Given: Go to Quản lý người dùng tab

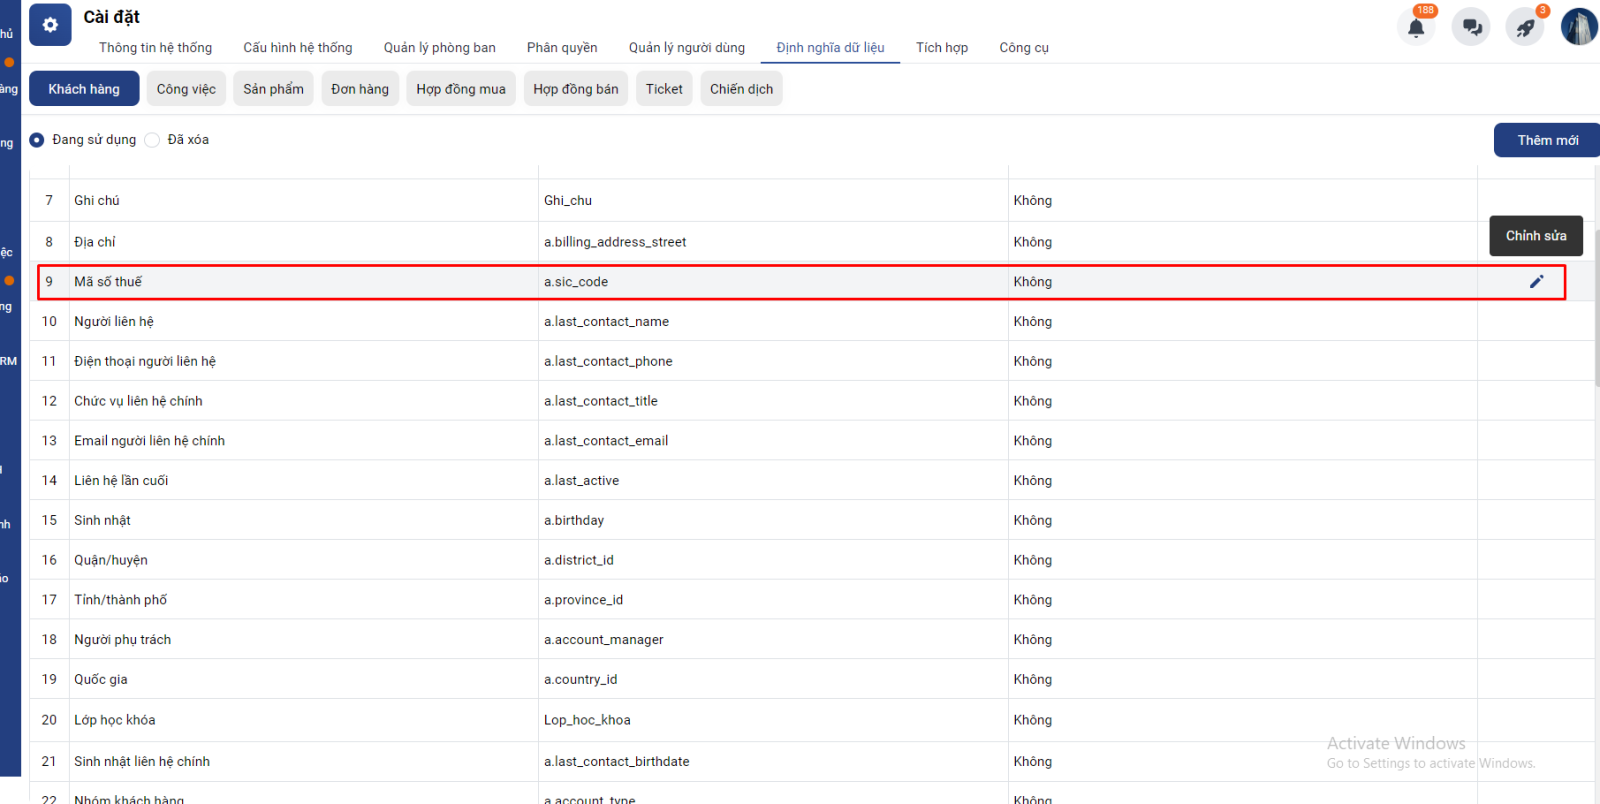Looking at the screenshot, I should [x=686, y=48].
